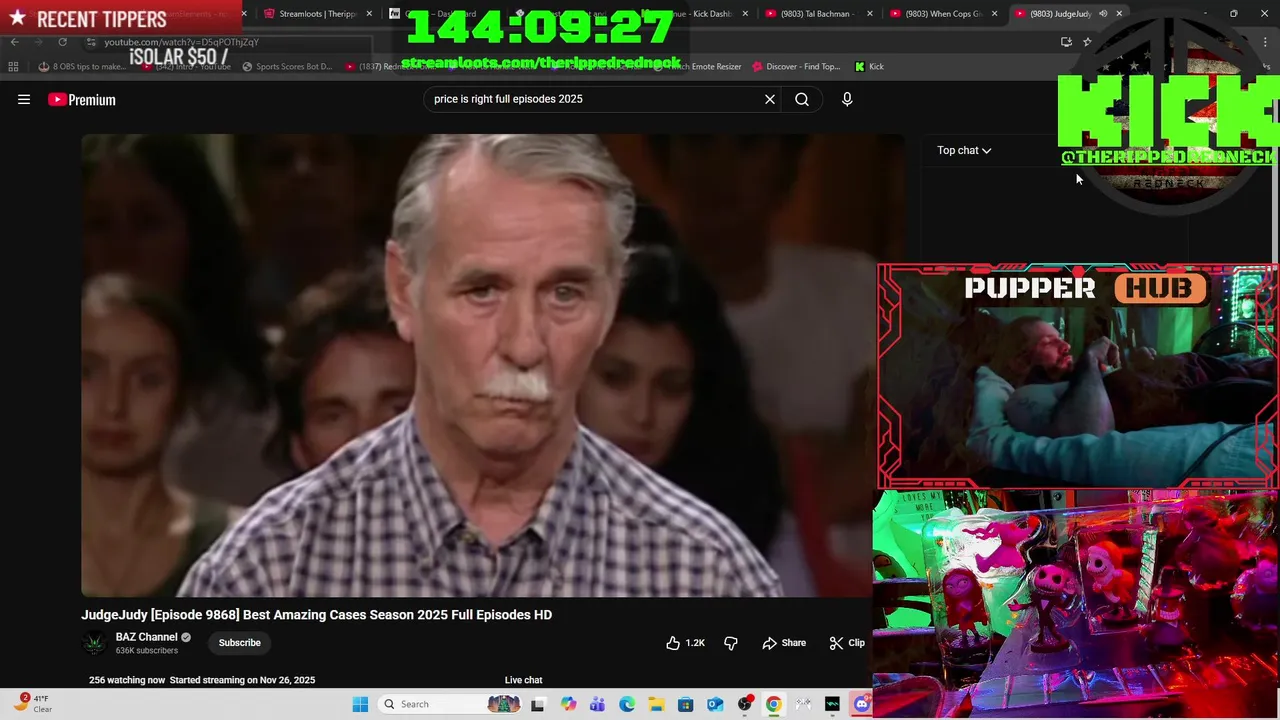1280x720 pixels.
Task: Open BAZ Channel avatar
Action: (x=94, y=643)
